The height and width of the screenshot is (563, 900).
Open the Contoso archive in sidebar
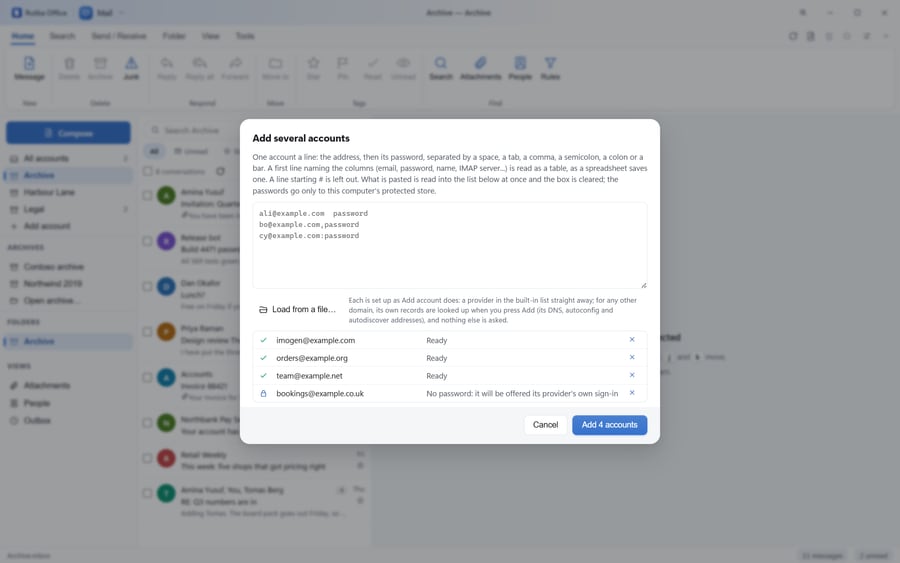(68, 267)
